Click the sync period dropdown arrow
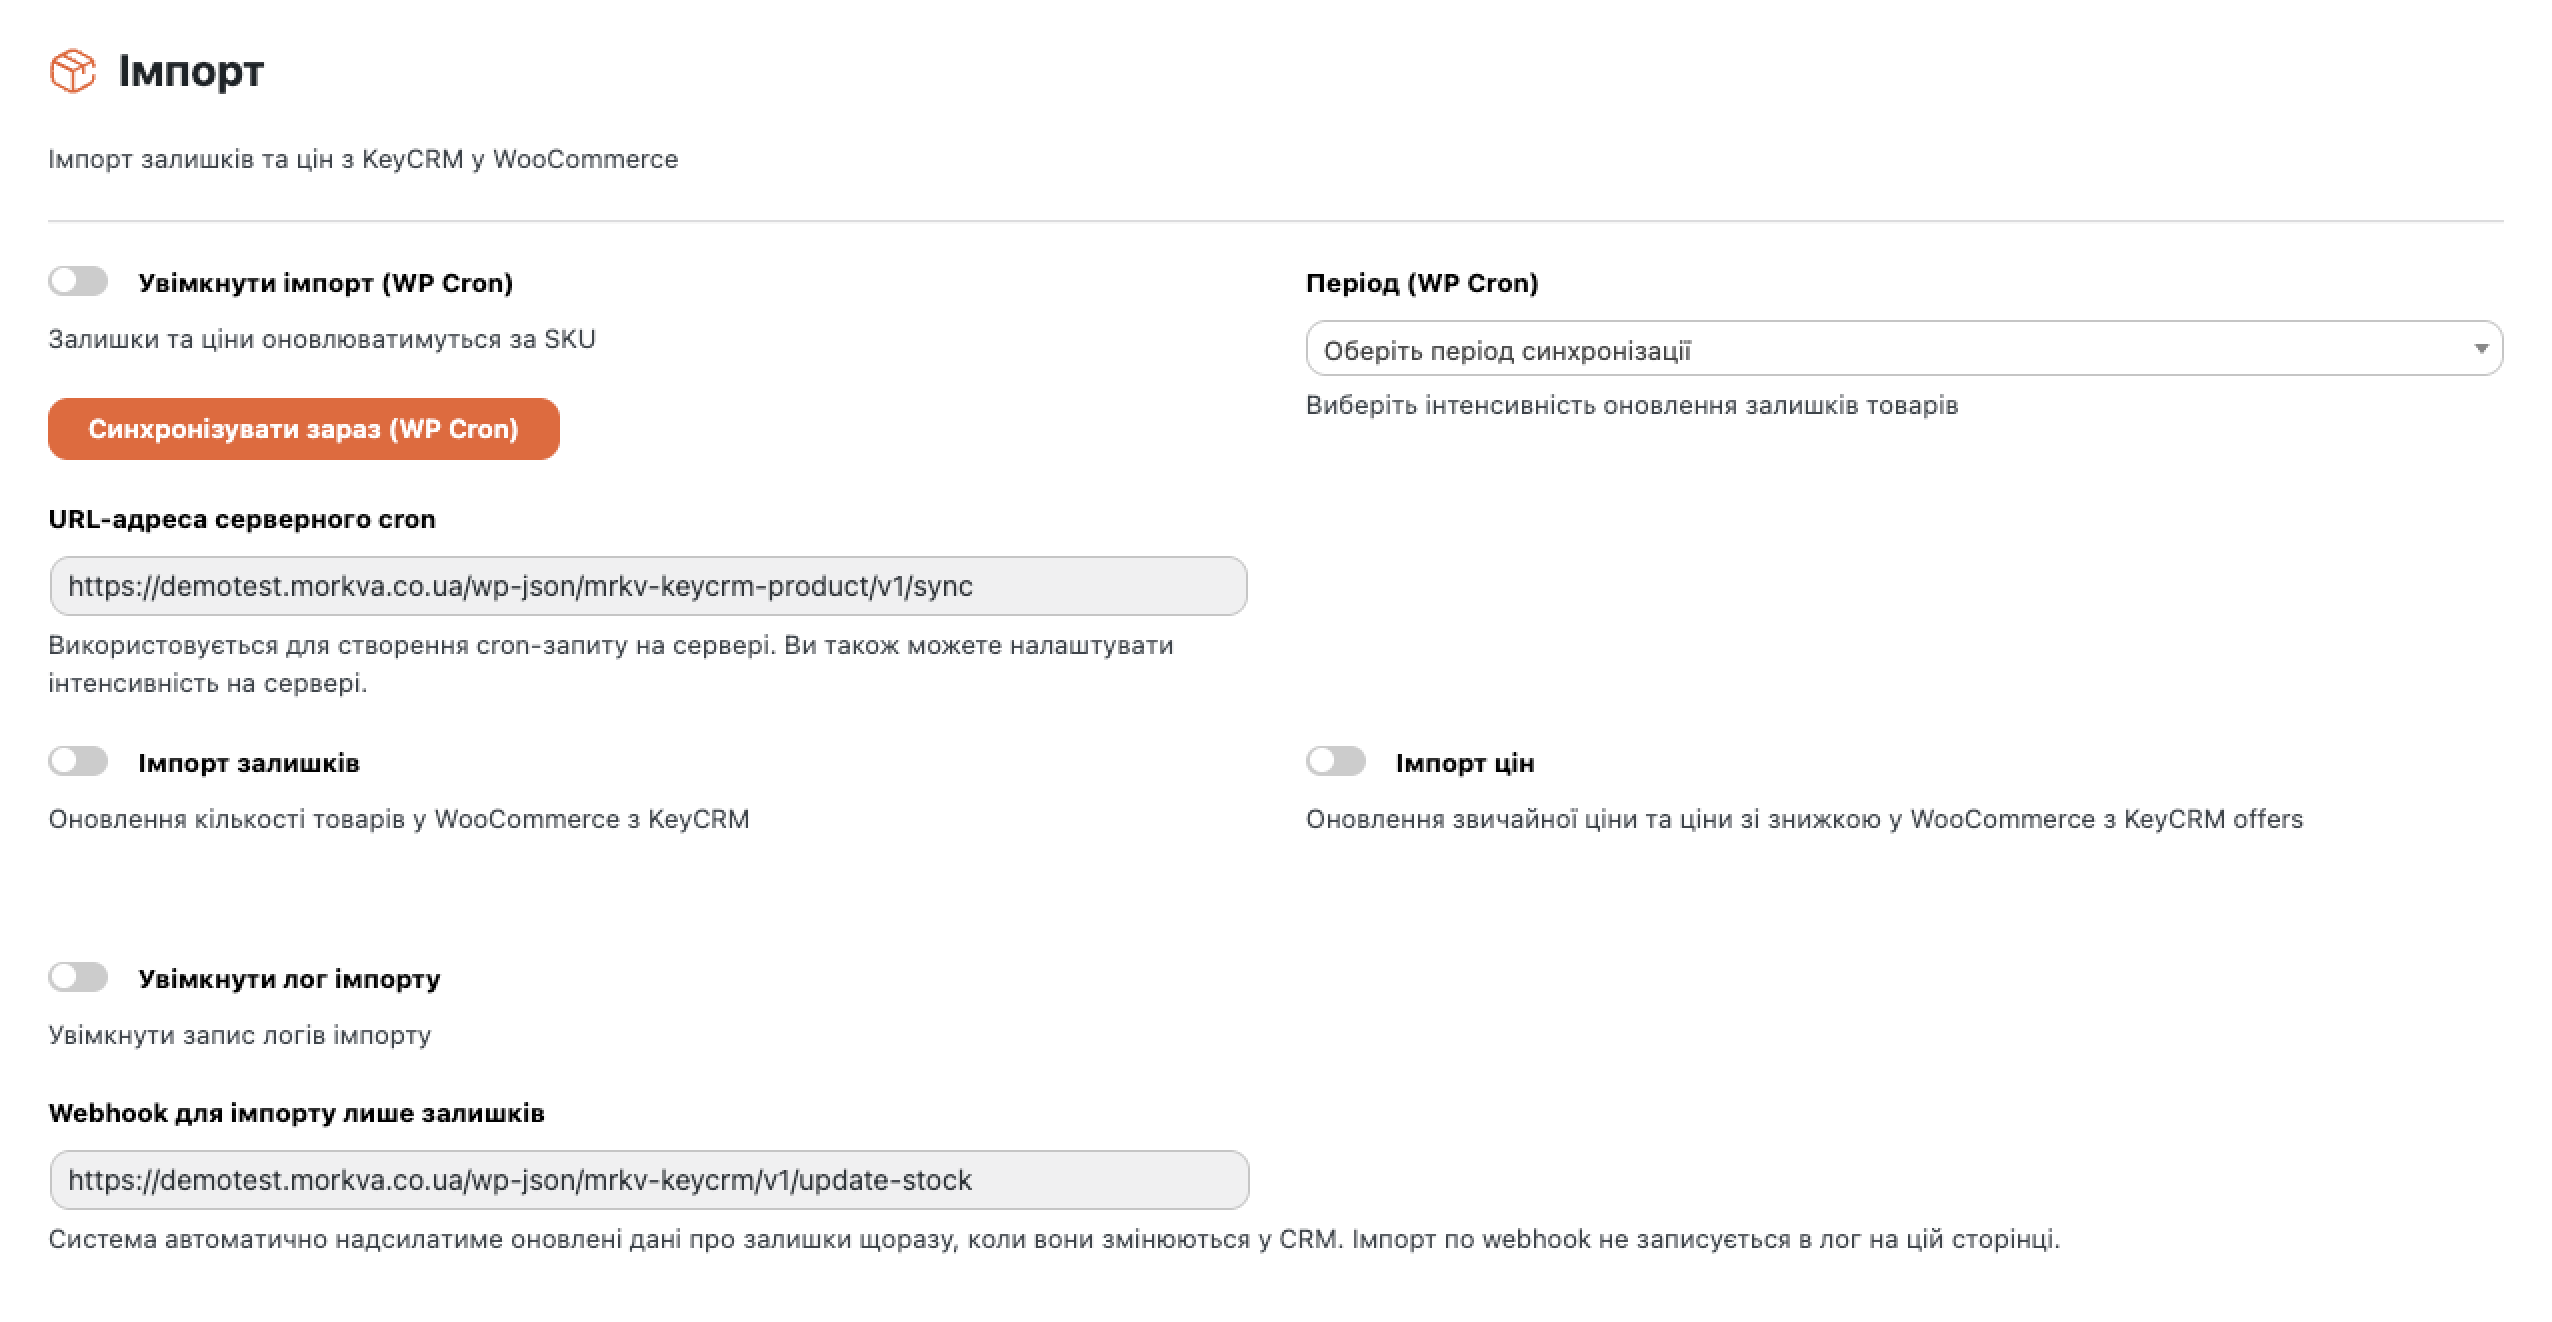Screen dimensions: 2552x1322 click(x=2480, y=349)
